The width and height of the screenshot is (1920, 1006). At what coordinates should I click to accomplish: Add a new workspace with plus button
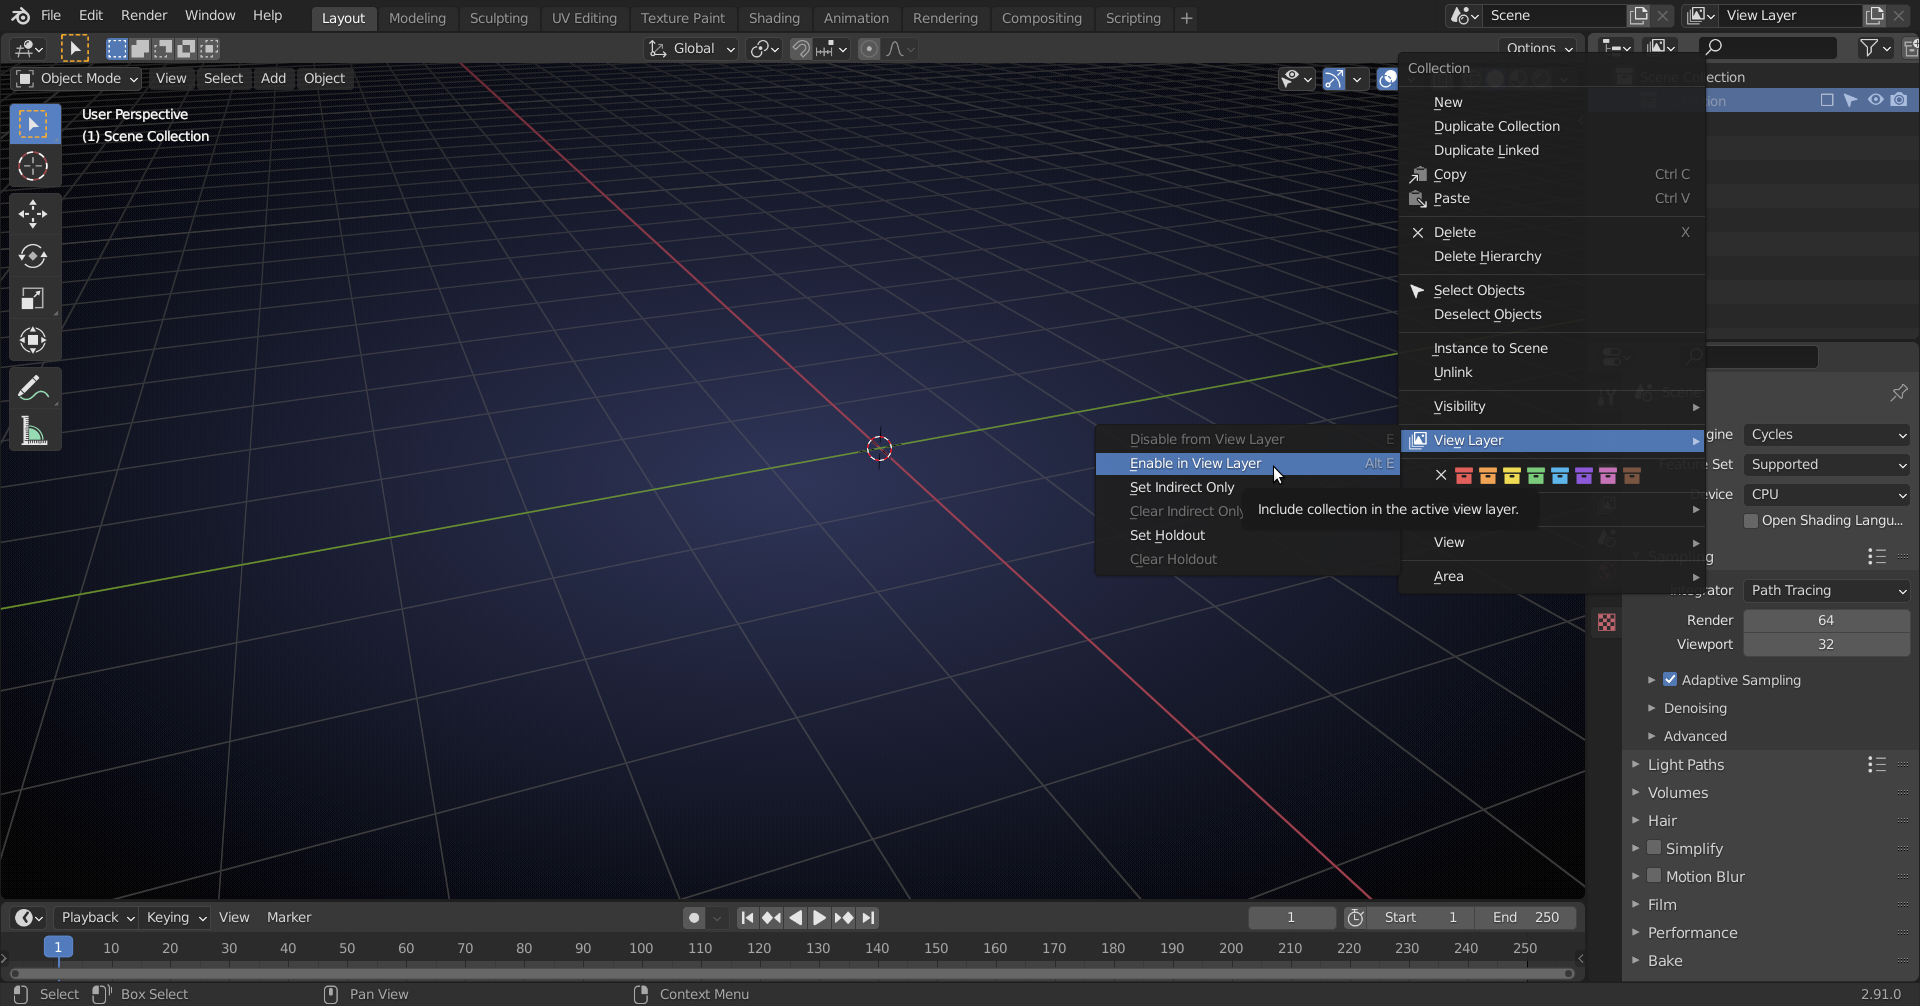(x=1187, y=18)
